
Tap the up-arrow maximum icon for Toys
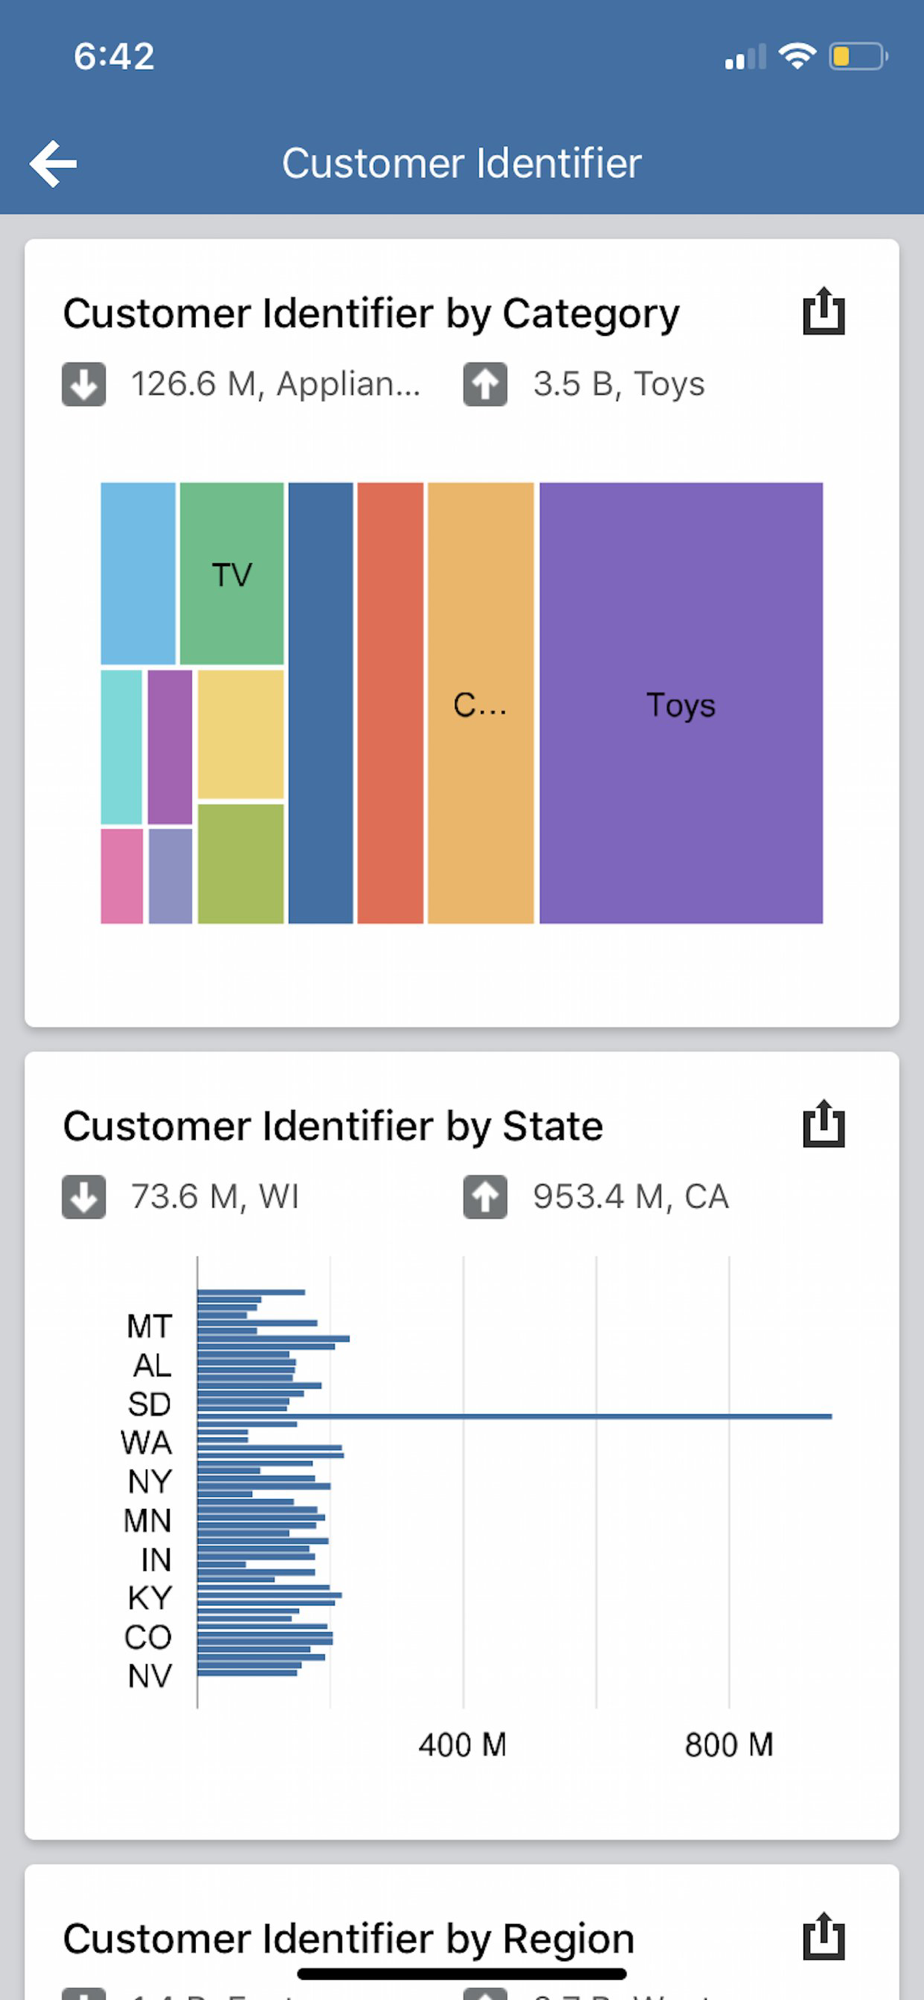point(485,384)
